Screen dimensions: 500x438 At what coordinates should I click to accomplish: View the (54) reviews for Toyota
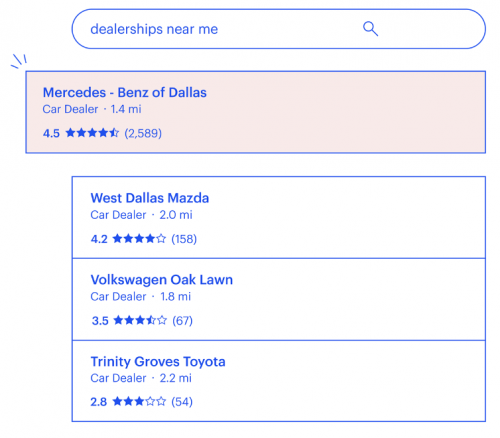pyautogui.click(x=182, y=402)
